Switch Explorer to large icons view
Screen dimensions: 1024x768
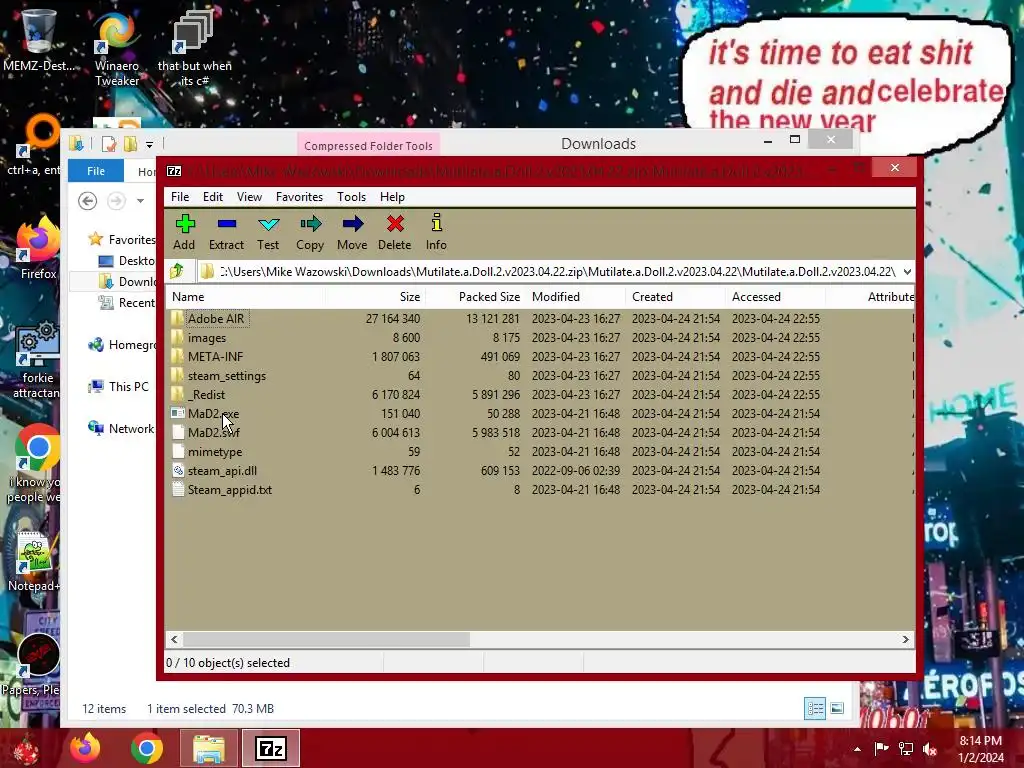pos(837,709)
